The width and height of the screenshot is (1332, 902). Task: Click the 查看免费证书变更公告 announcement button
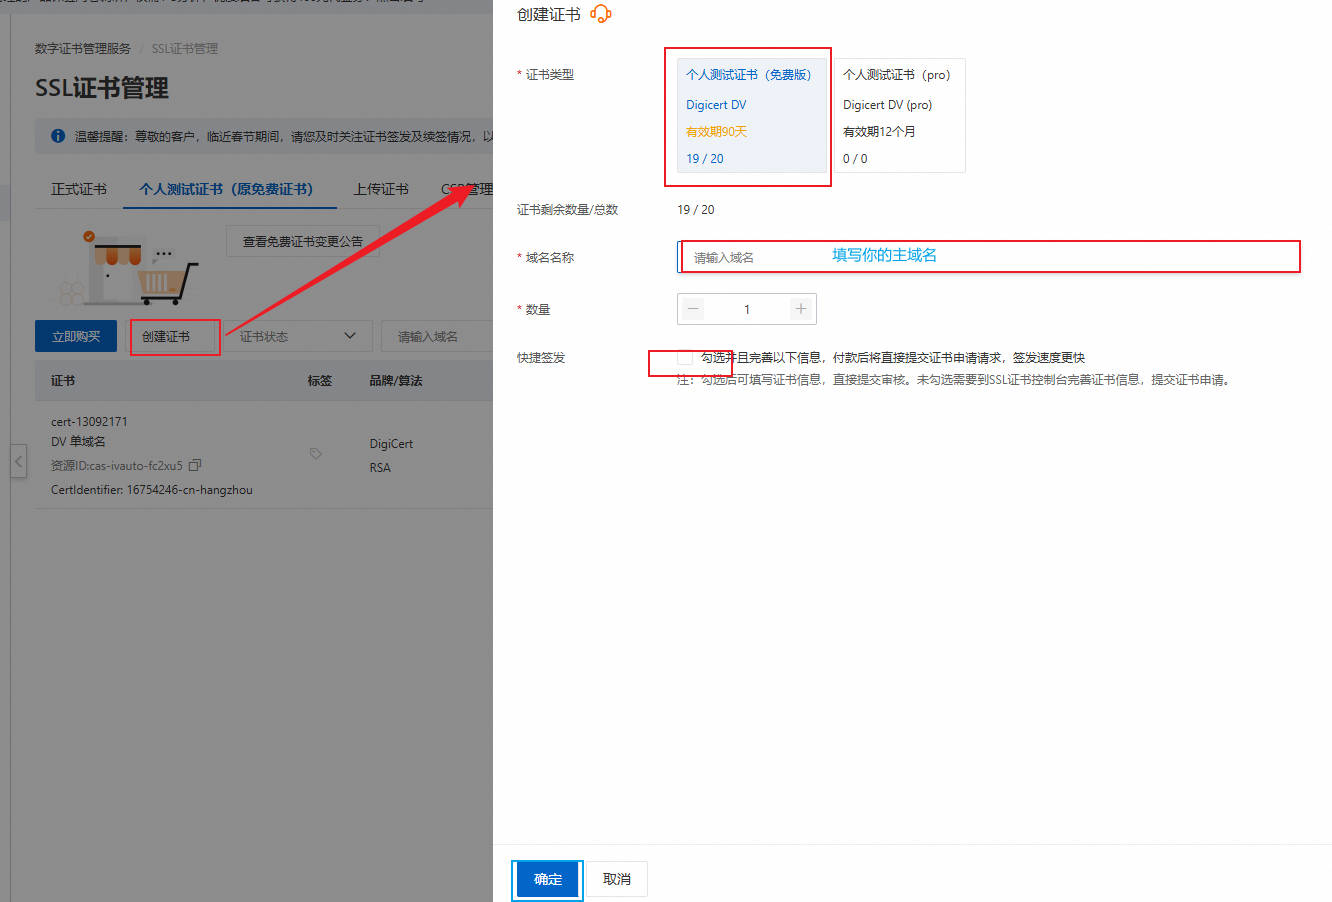coord(302,240)
